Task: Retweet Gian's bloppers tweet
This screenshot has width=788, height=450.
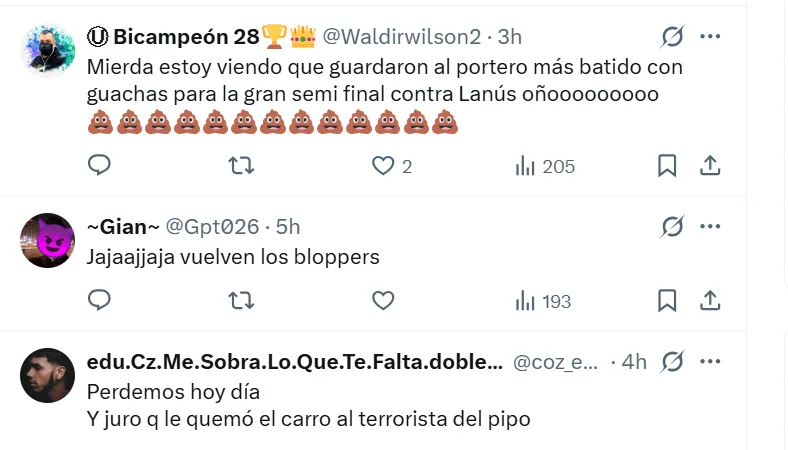Action: [241, 301]
